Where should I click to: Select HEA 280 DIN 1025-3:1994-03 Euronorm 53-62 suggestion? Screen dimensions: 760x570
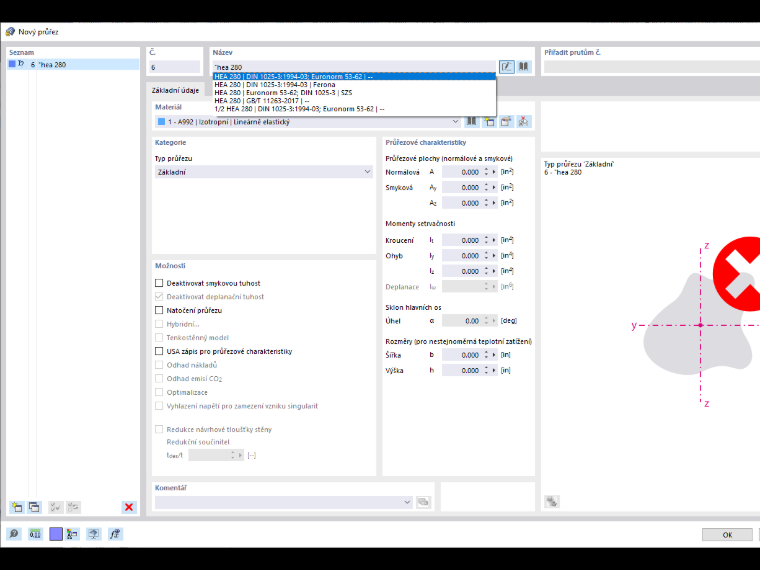(x=354, y=76)
